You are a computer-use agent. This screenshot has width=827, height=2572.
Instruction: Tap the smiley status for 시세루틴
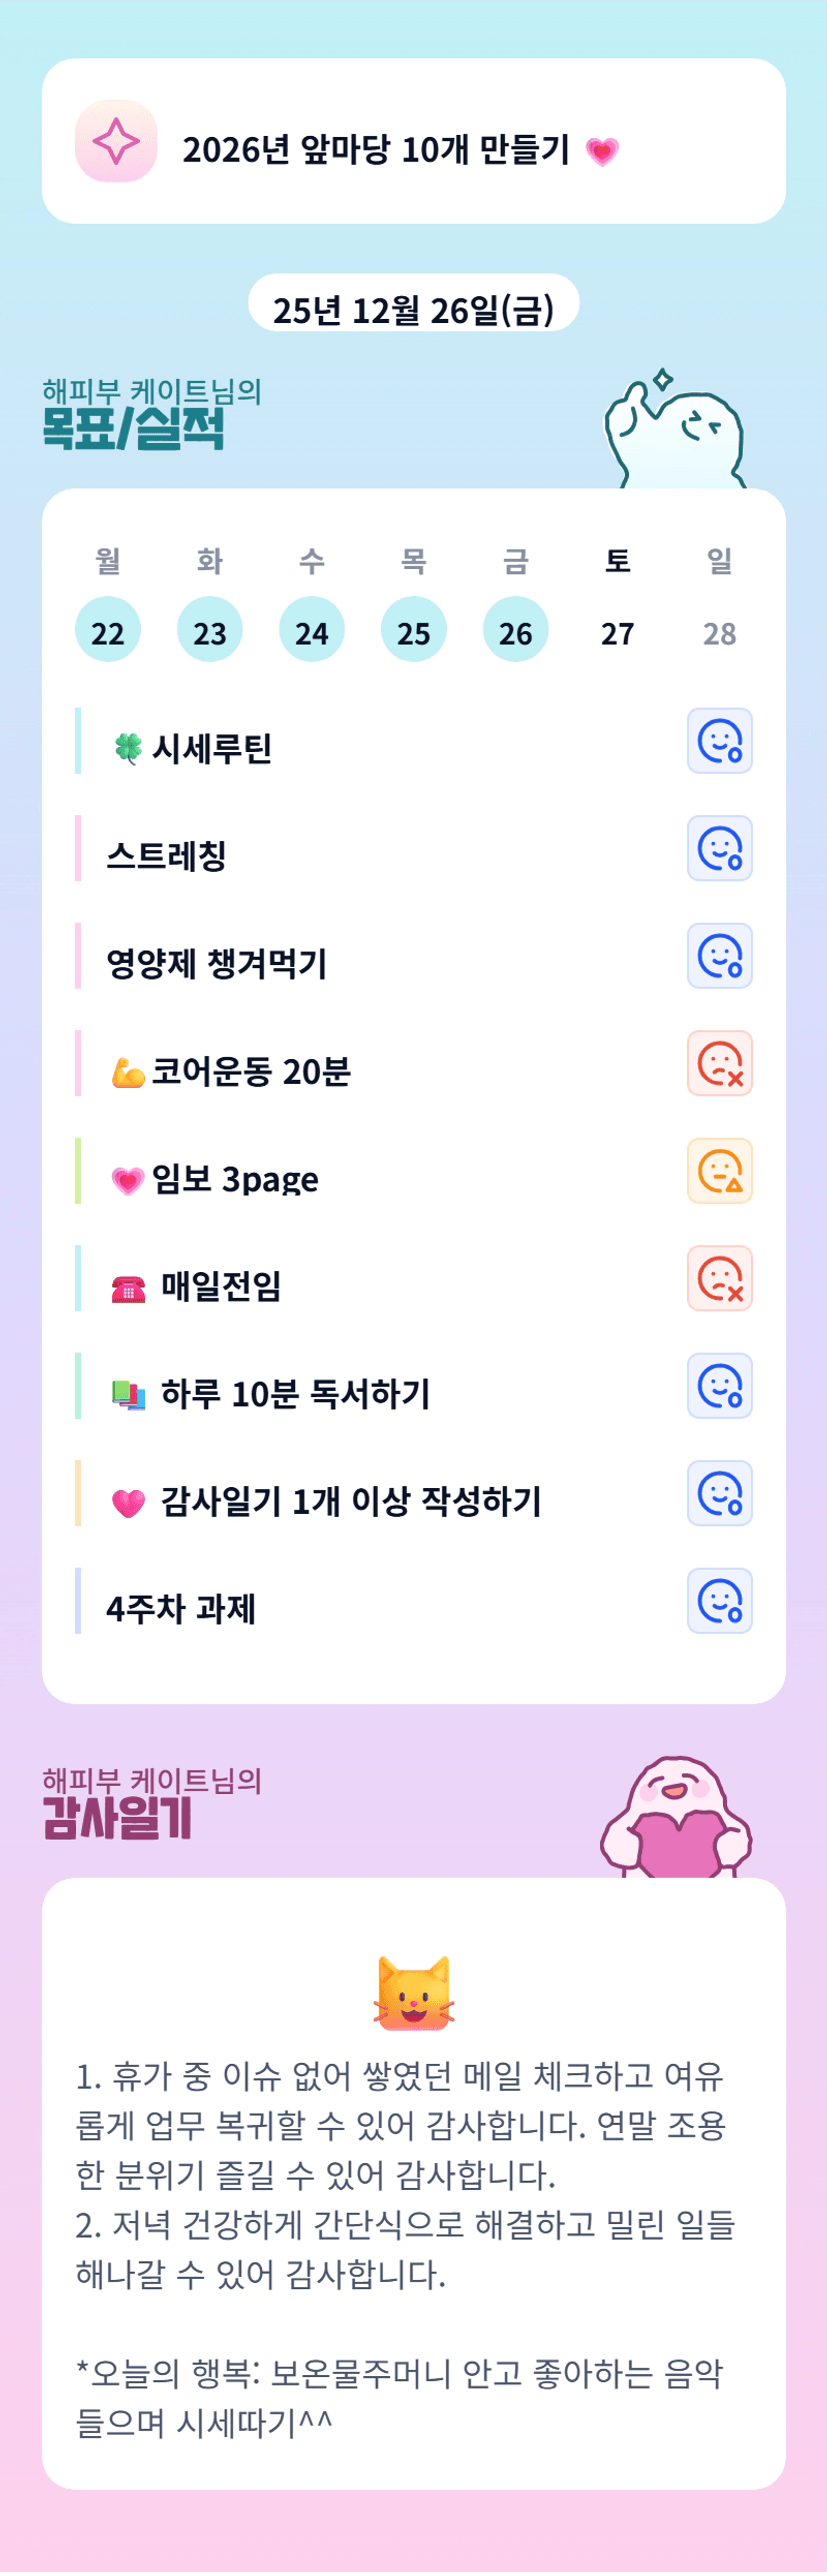click(x=719, y=741)
